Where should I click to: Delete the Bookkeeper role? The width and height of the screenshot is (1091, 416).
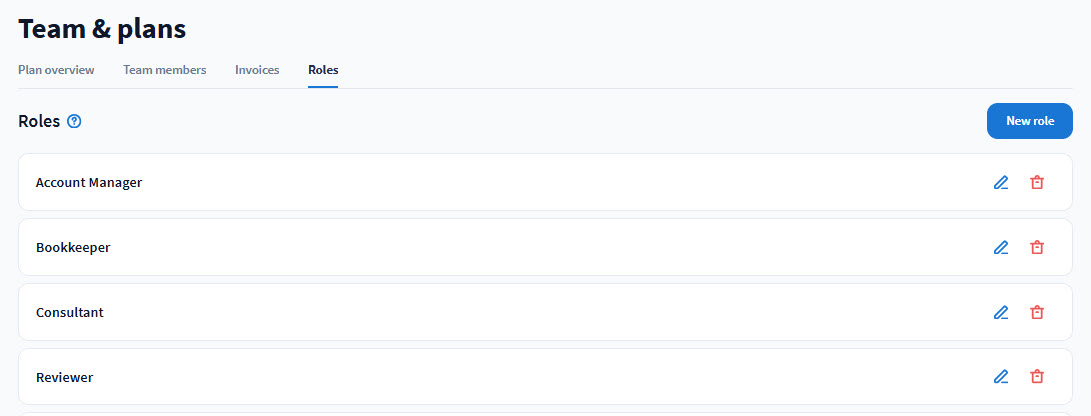[x=1037, y=247]
